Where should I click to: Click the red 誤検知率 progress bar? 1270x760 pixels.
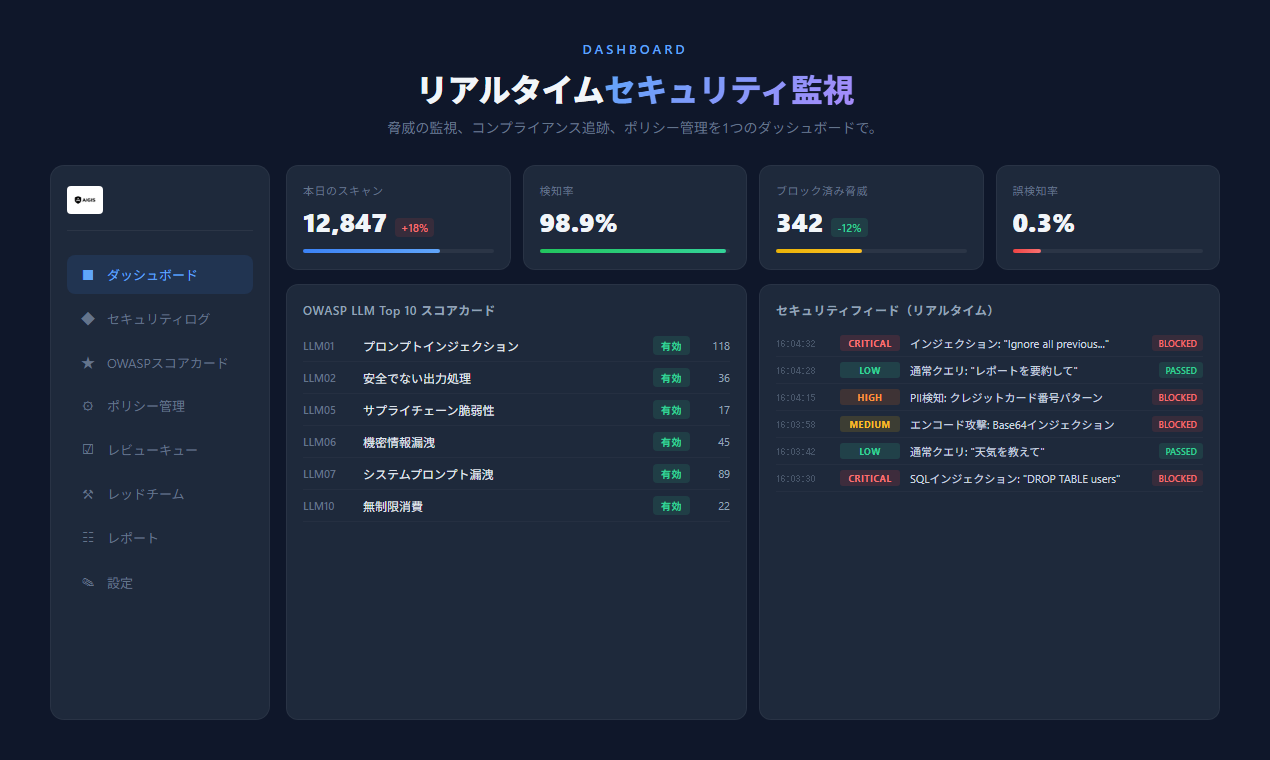pyautogui.click(x=1027, y=251)
